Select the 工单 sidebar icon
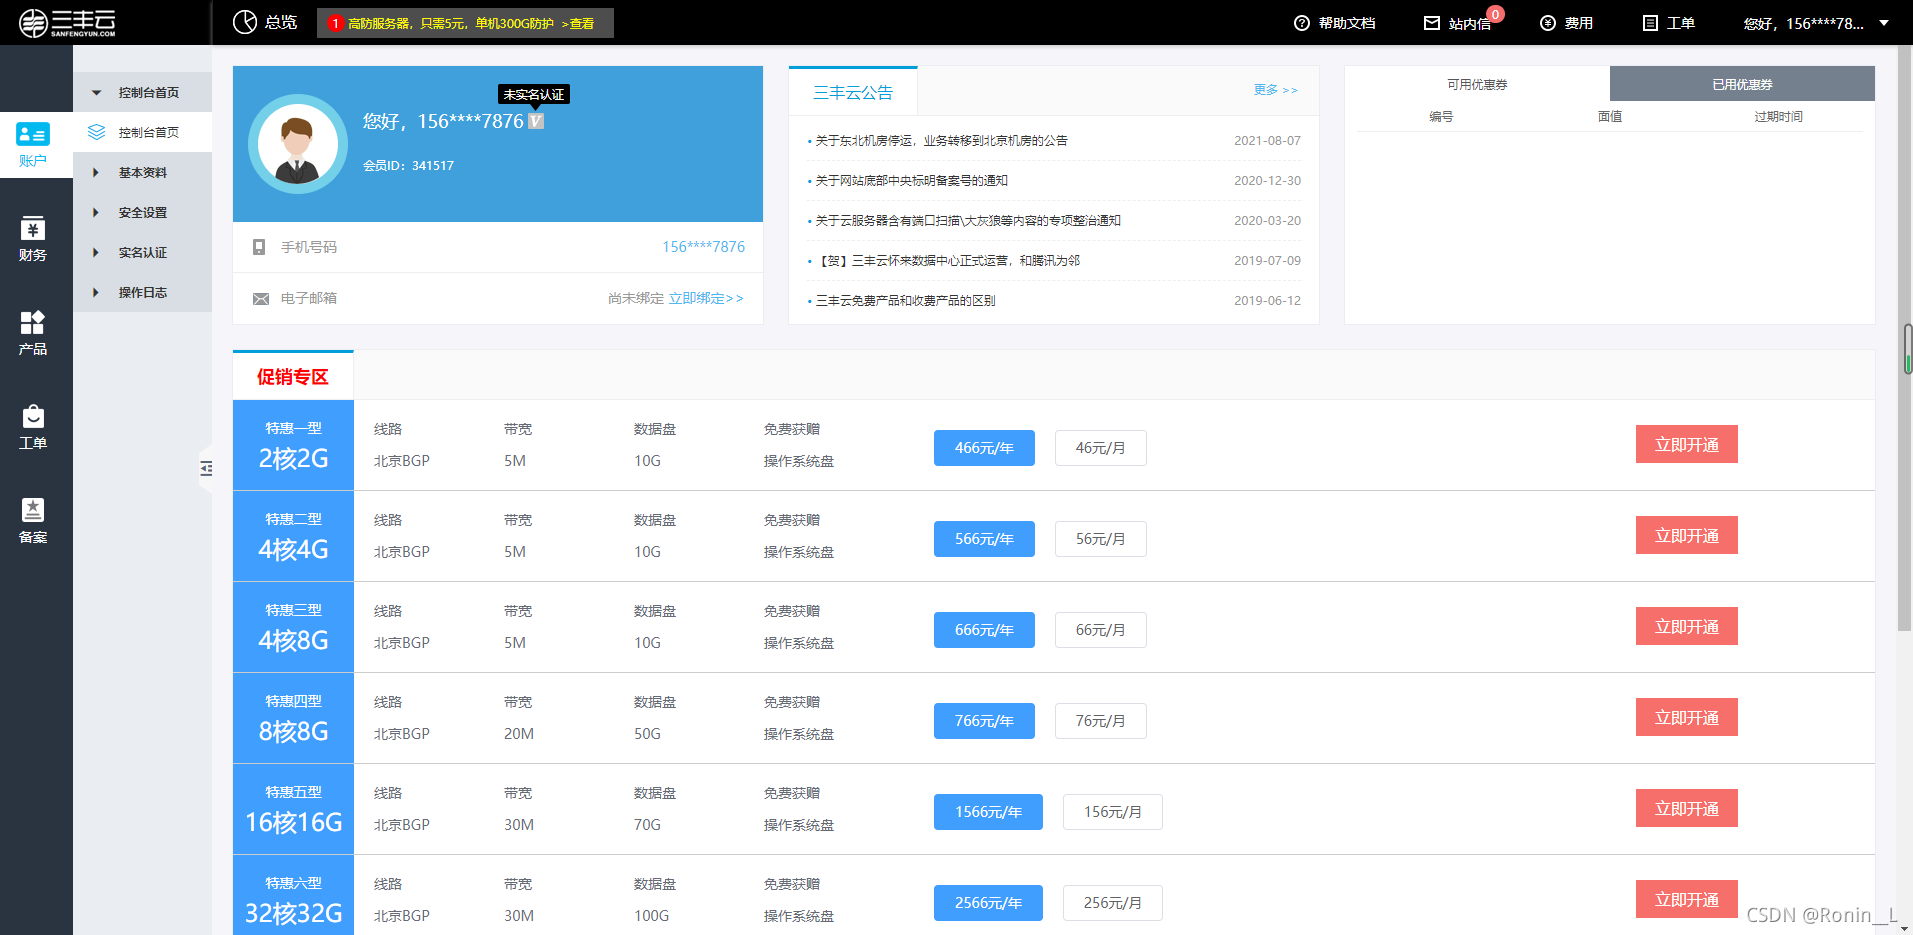Screen dimensions: 1913x935 [33, 428]
